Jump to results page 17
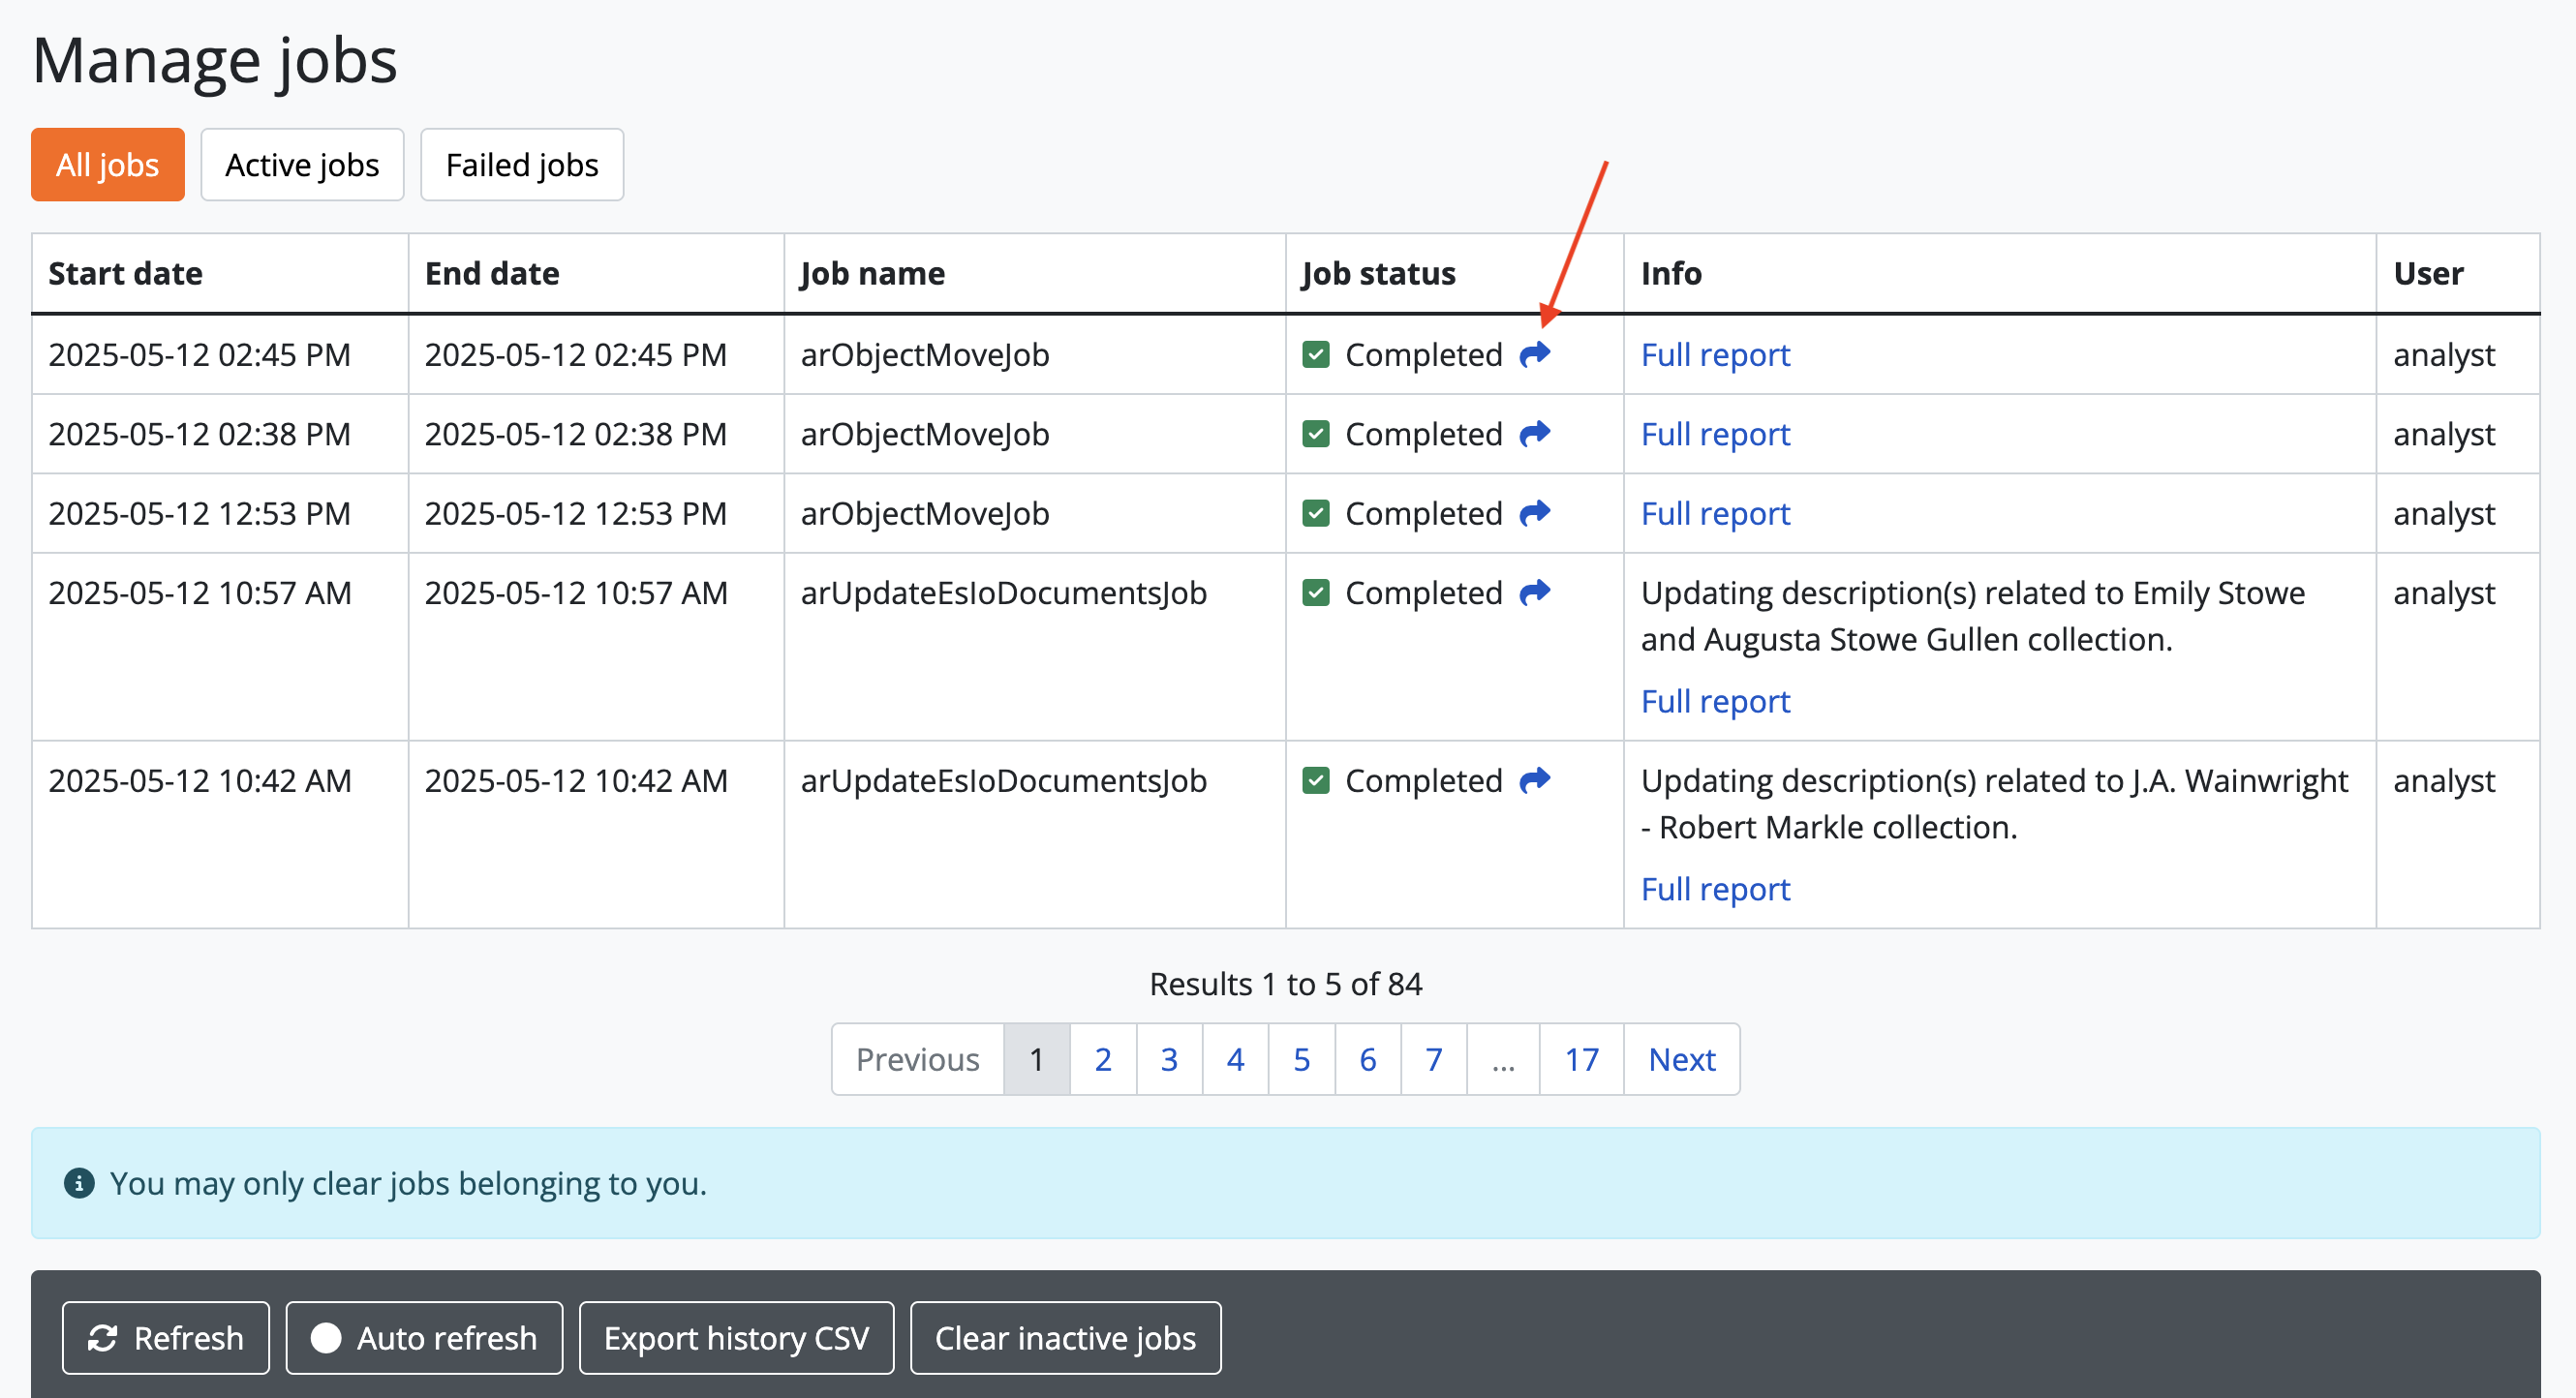Viewport: 2576px width, 1398px height. (1581, 1059)
